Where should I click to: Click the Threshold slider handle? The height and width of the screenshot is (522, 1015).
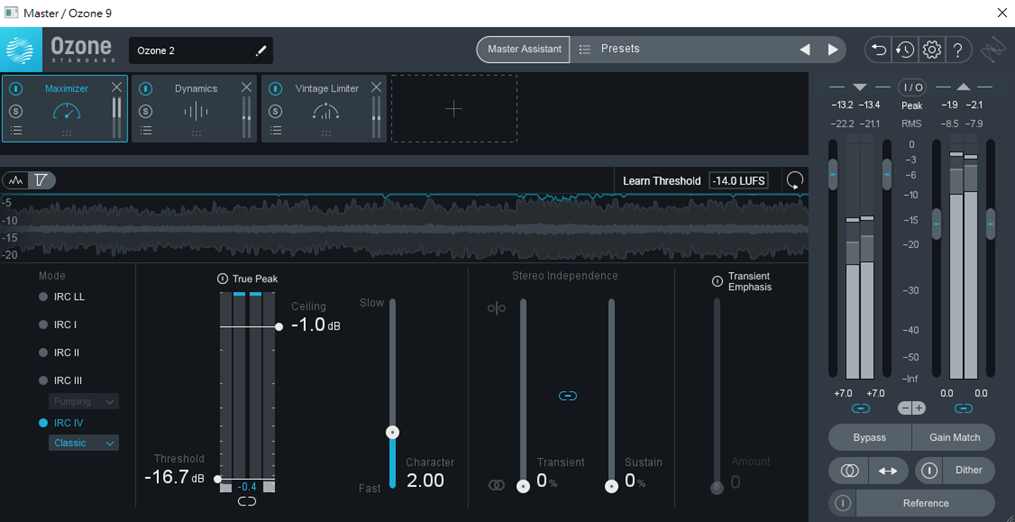[218, 479]
